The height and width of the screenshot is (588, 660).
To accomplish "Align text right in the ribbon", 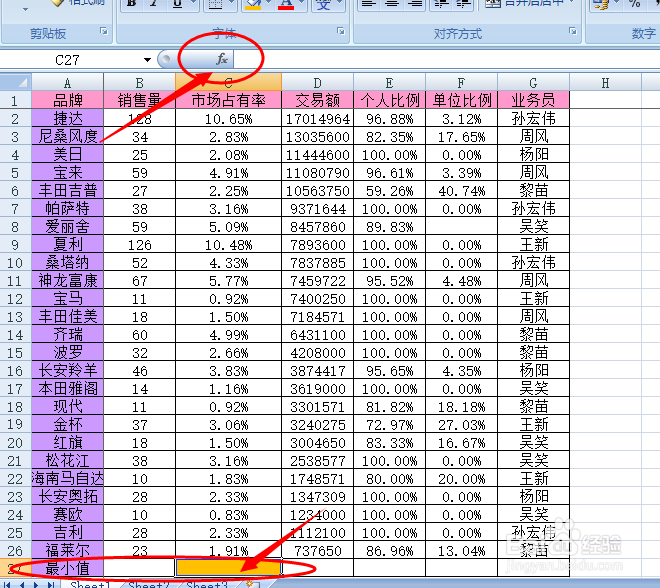I will coord(415,4).
